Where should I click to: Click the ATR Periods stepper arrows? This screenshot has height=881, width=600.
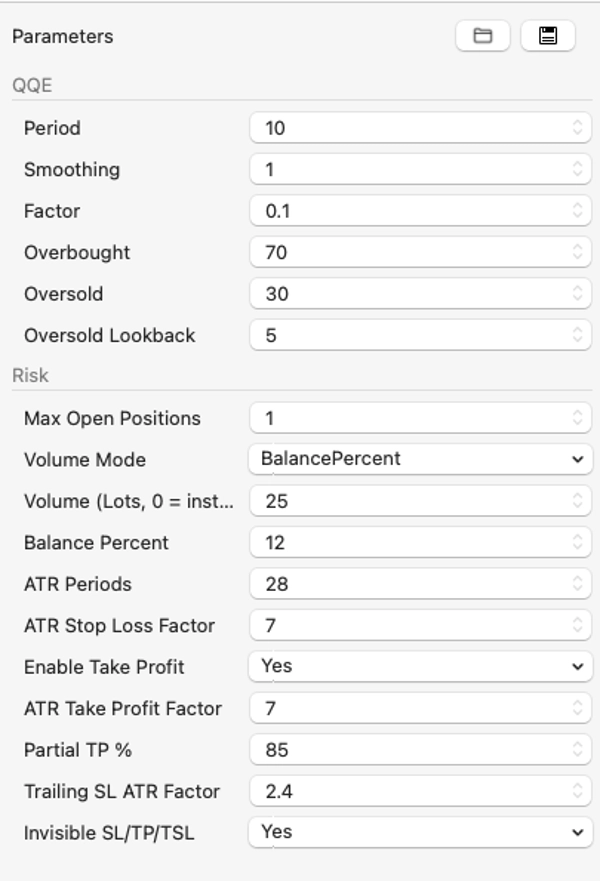577,584
